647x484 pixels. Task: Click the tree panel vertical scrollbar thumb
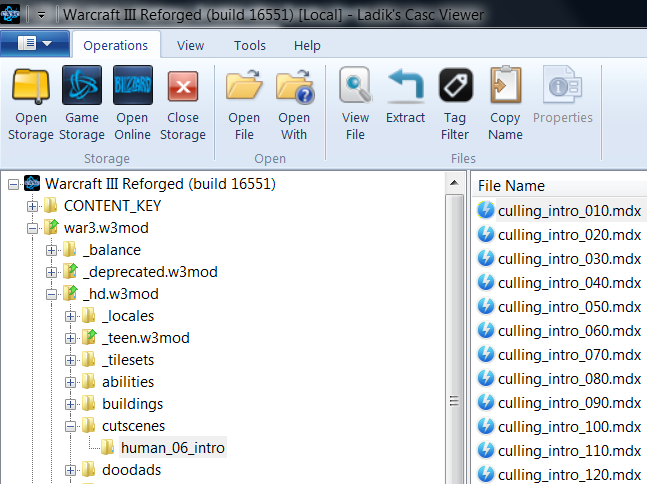point(454,340)
